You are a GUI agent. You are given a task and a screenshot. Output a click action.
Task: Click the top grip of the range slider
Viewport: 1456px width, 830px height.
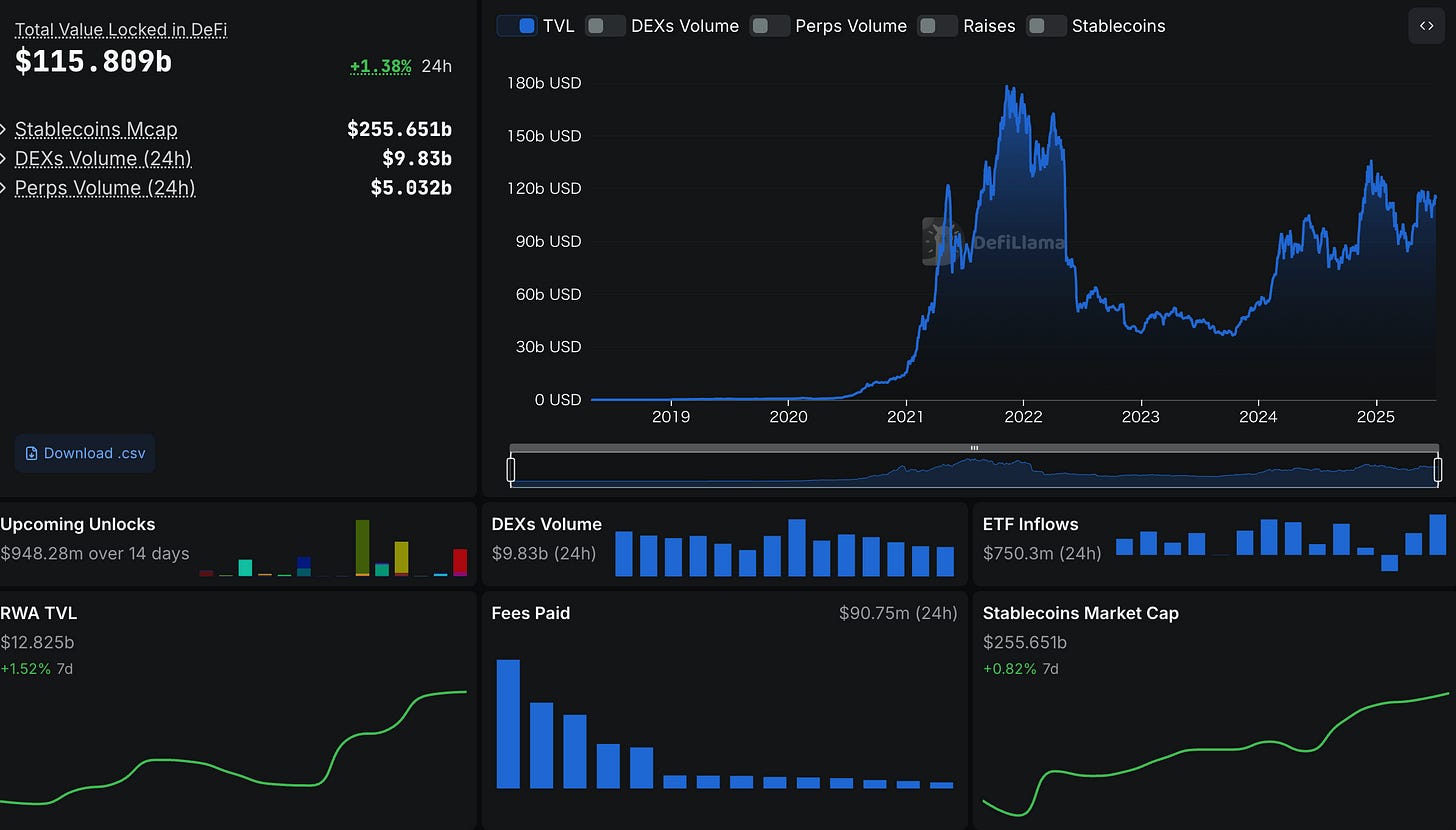pos(974,448)
